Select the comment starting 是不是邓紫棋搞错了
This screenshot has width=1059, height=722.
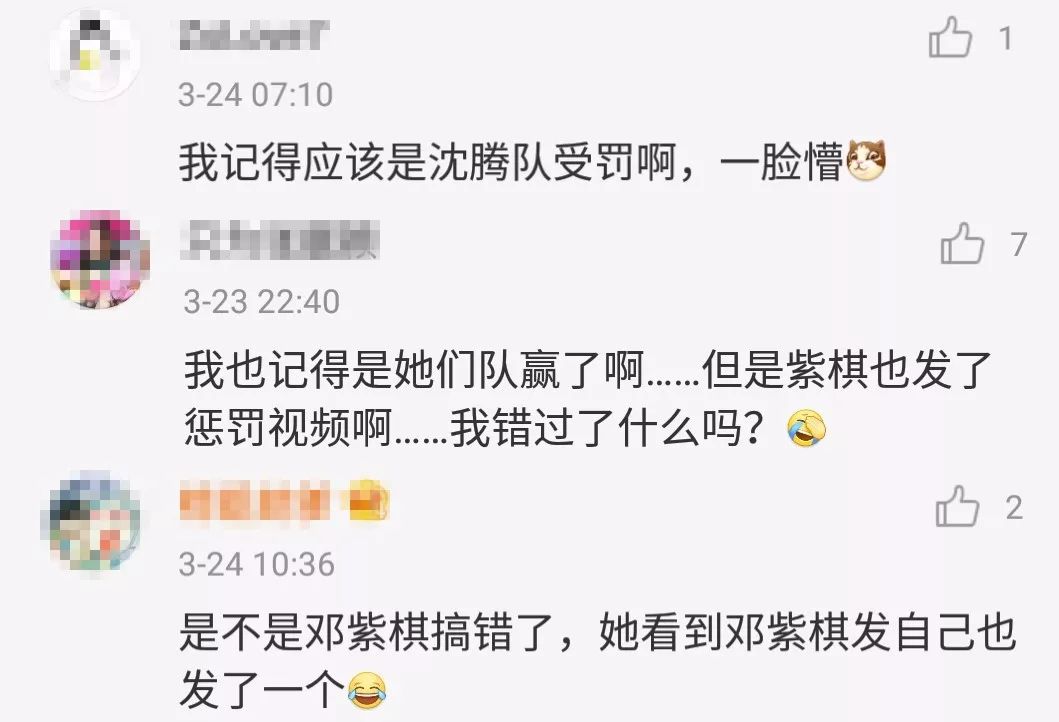pyautogui.click(x=598, y=661)
